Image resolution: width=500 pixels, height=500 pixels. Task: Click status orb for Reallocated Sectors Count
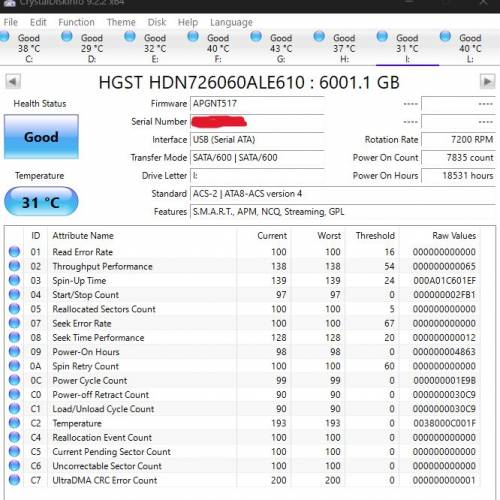point(14,309)
